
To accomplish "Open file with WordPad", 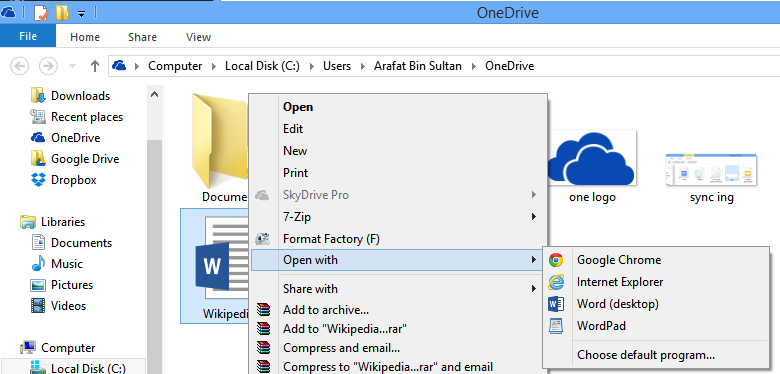I will coord(656,326).
